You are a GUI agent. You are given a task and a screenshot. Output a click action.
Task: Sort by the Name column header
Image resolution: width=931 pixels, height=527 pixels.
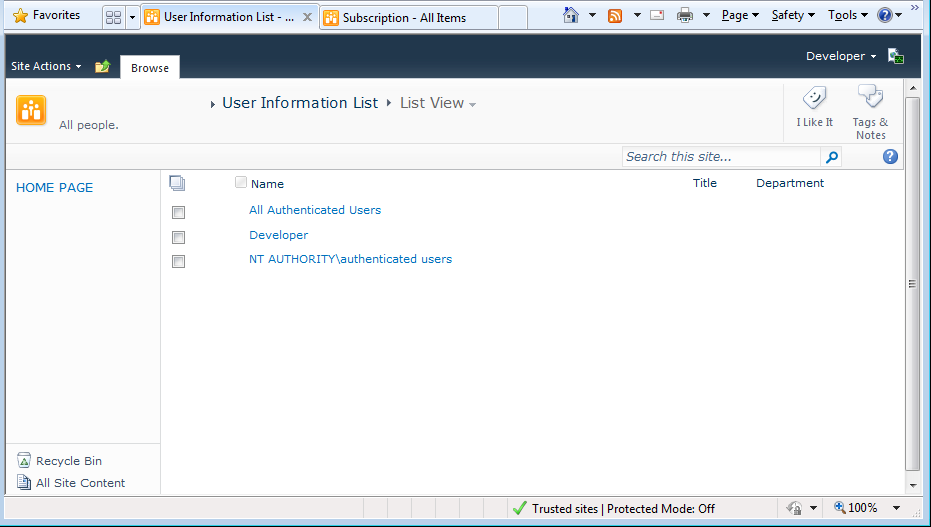pos(267,184)
